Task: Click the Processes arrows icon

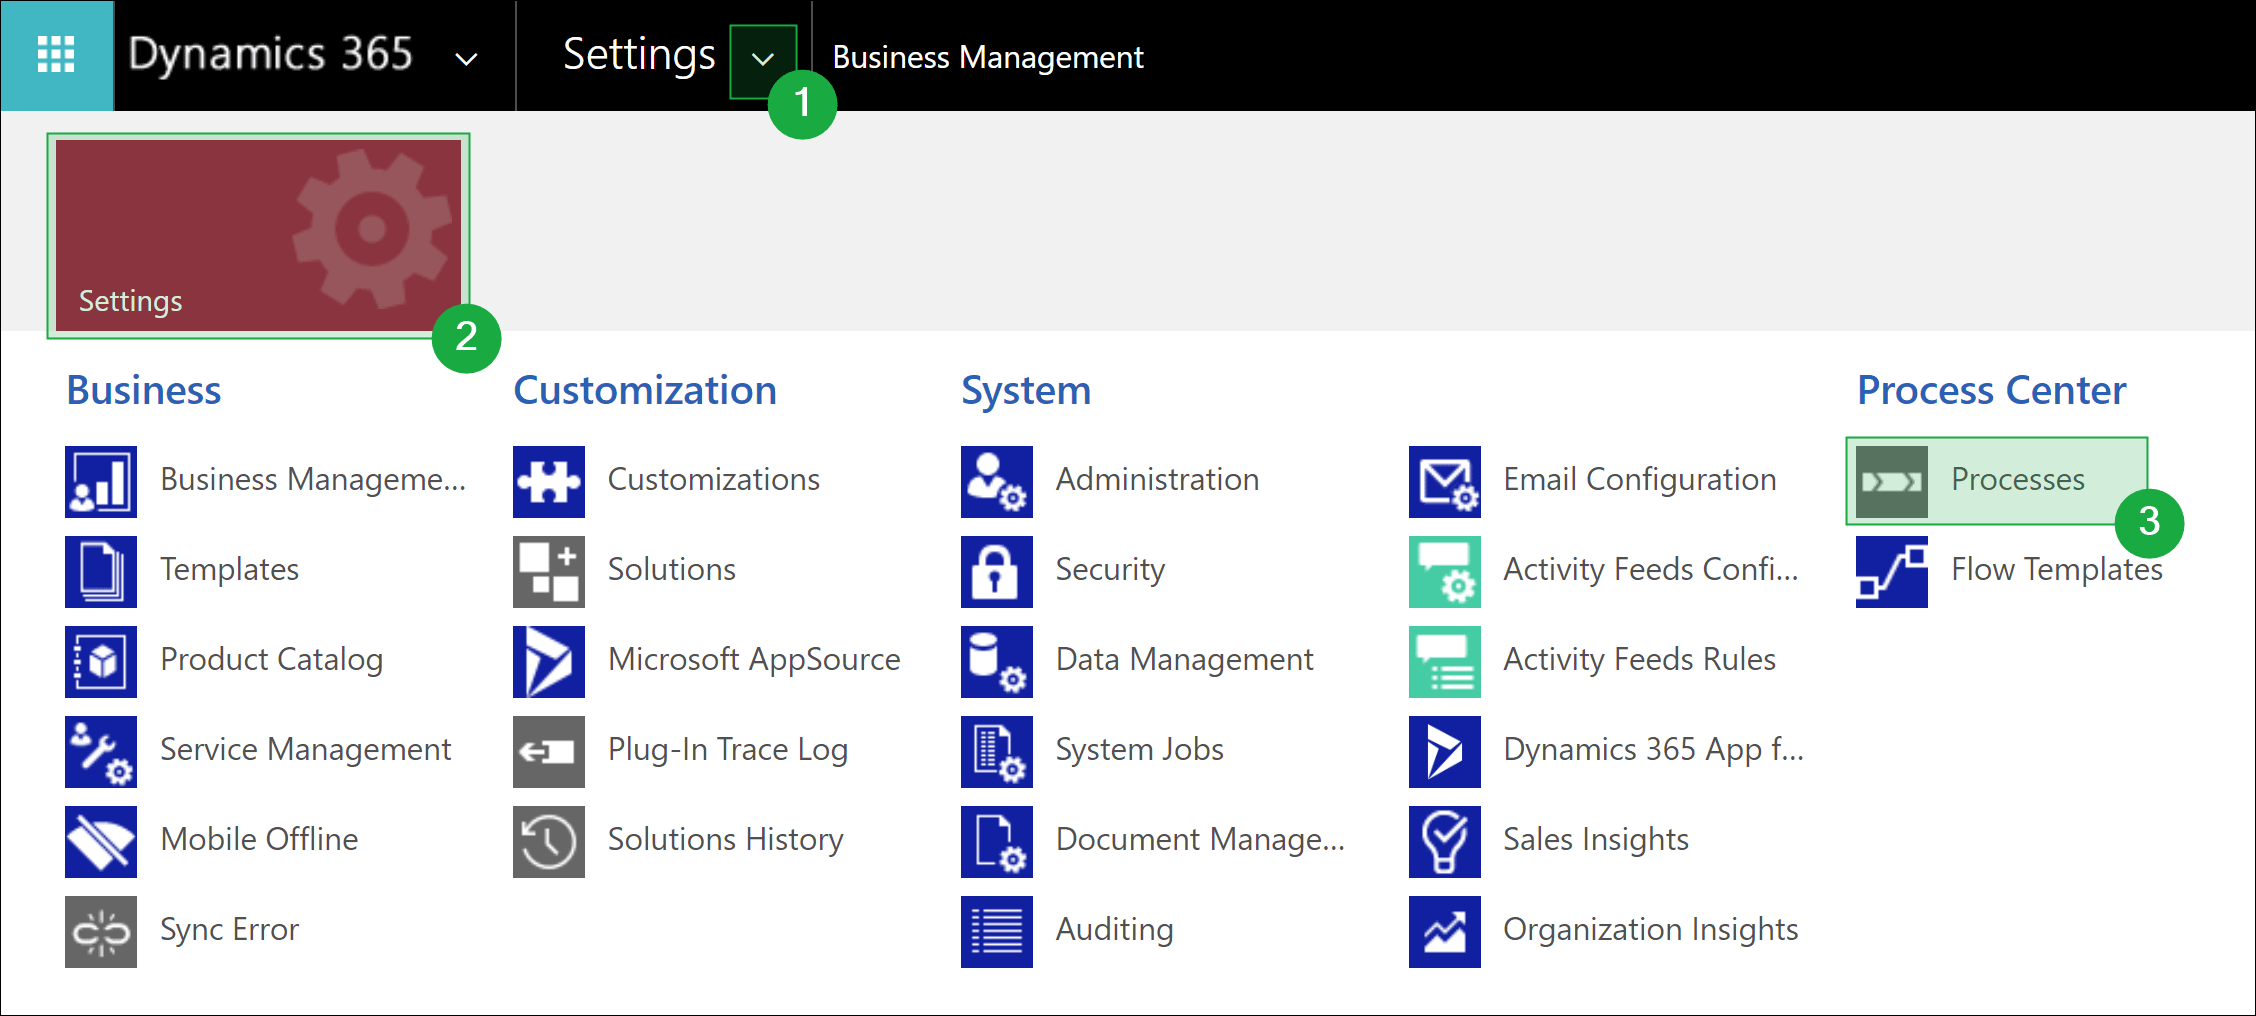Action: [x=1892, y=482]
